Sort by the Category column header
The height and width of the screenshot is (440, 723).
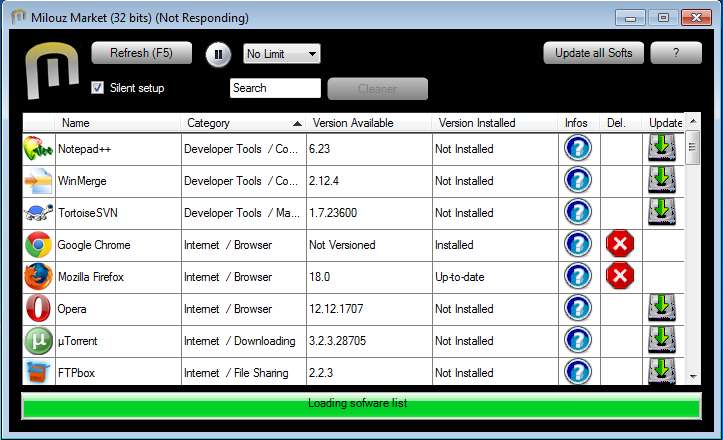coord(243,123)
